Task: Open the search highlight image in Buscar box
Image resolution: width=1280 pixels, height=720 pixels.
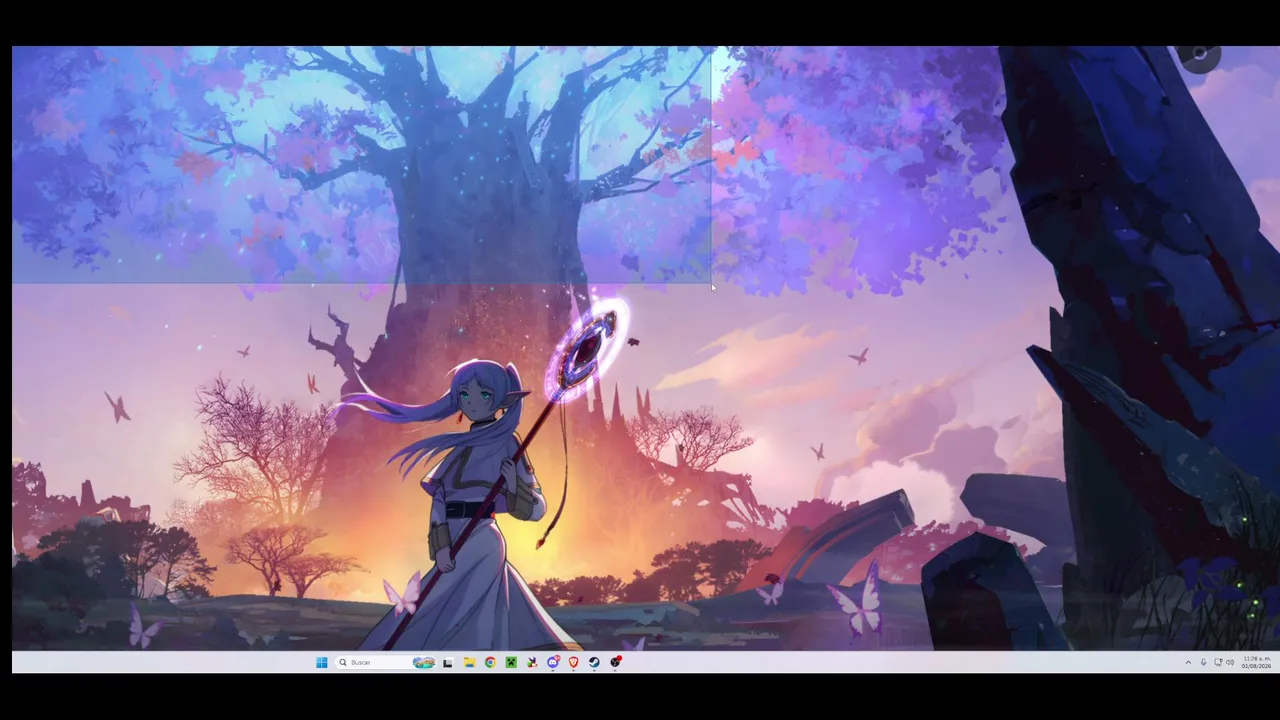Action: click(424, 662)
